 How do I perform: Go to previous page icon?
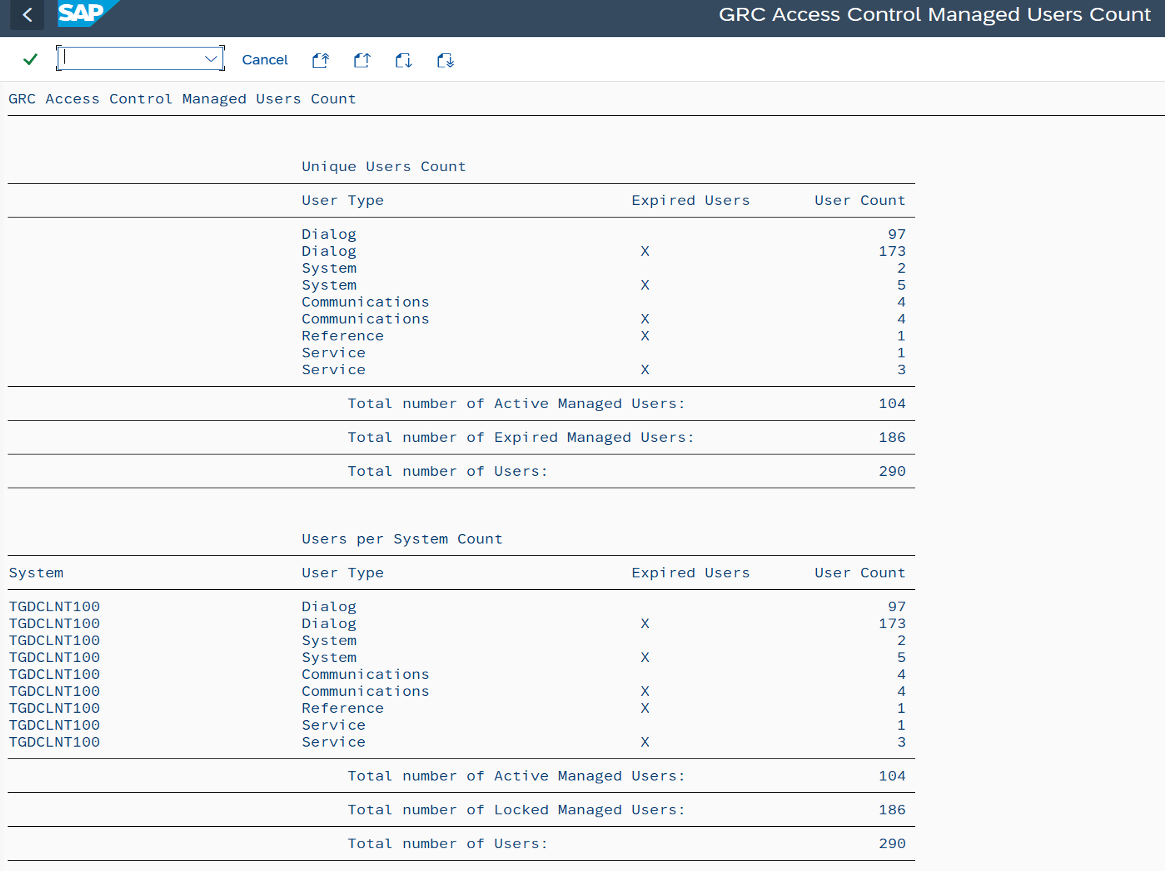(362, 60)
